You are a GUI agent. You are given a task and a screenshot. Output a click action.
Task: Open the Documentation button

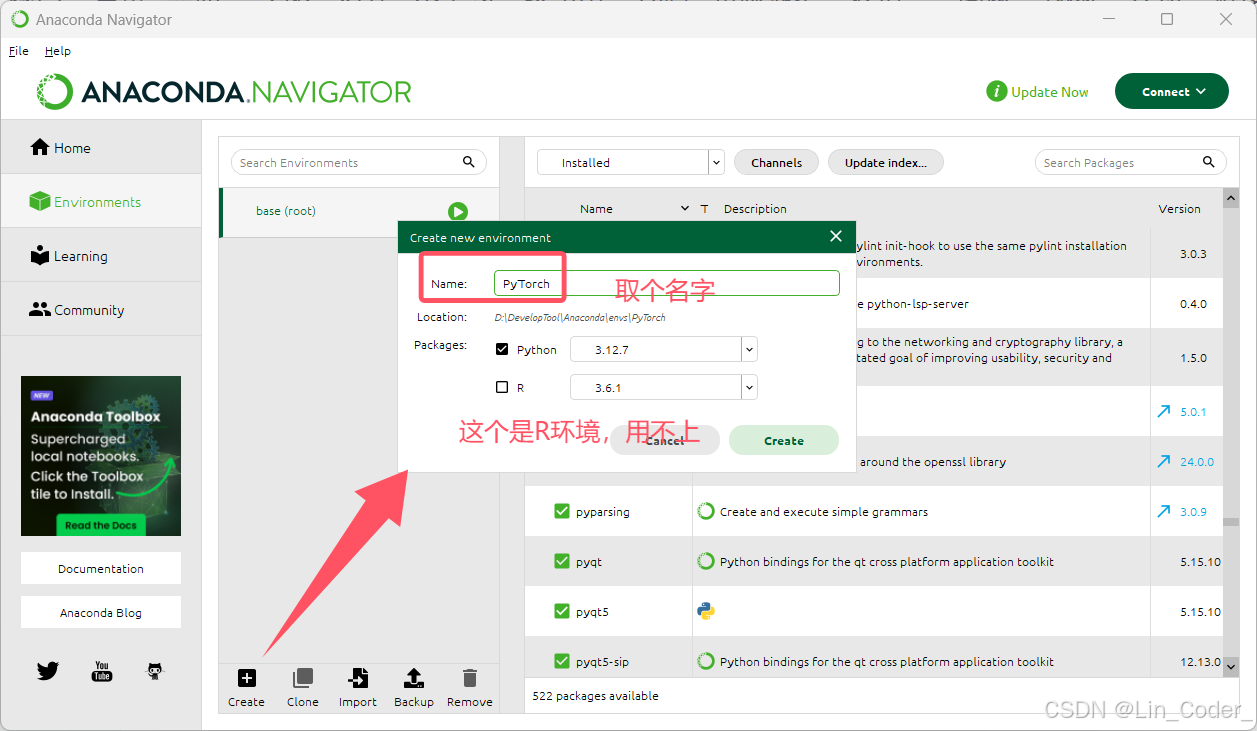click(101, 568)
